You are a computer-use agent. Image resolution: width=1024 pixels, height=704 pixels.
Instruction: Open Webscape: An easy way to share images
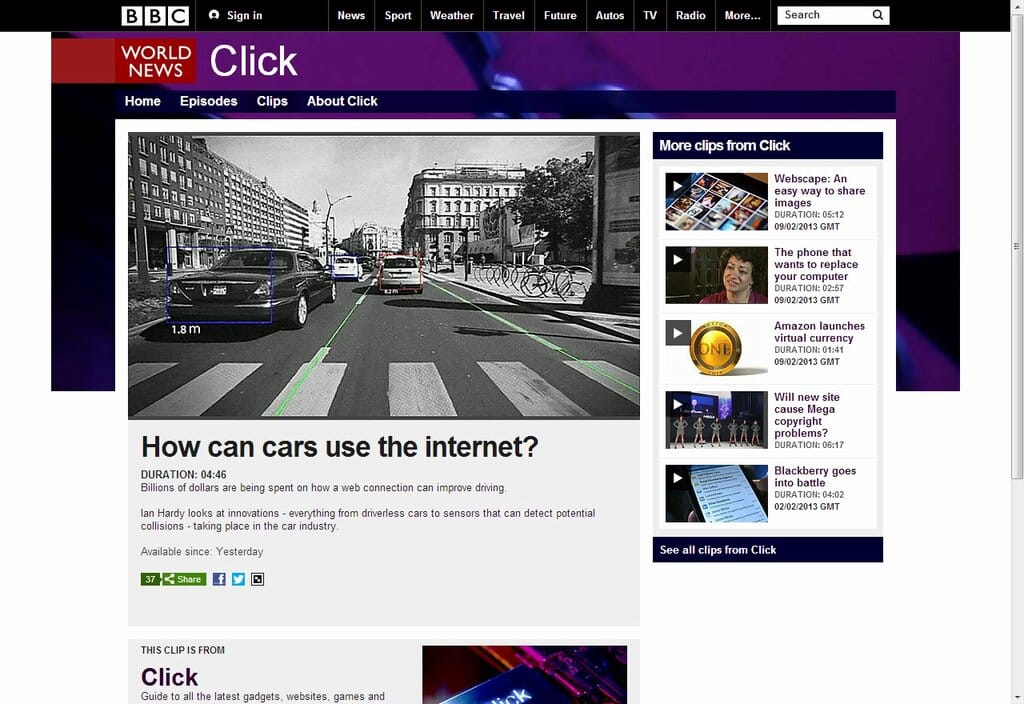click(819, 191)
